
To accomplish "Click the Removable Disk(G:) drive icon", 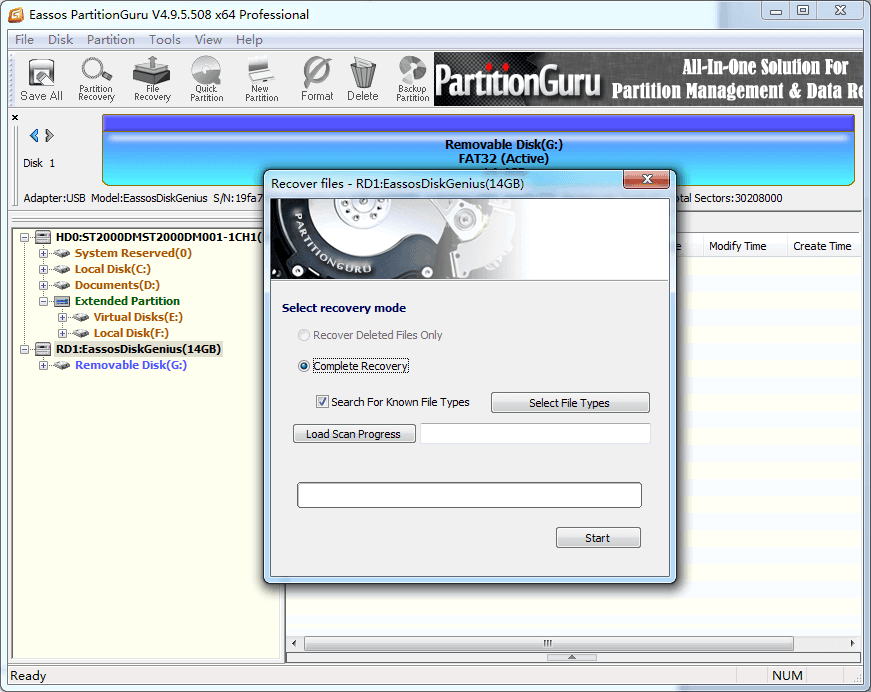I will 62,365.
